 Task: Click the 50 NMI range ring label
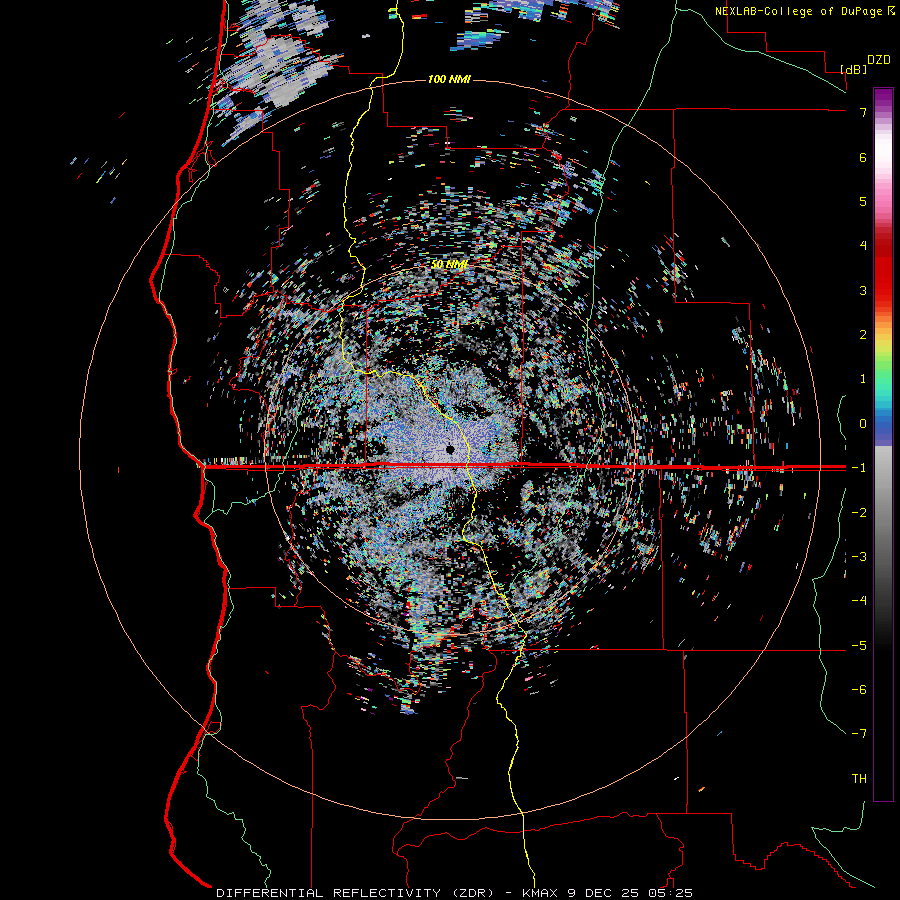point(449,265)
